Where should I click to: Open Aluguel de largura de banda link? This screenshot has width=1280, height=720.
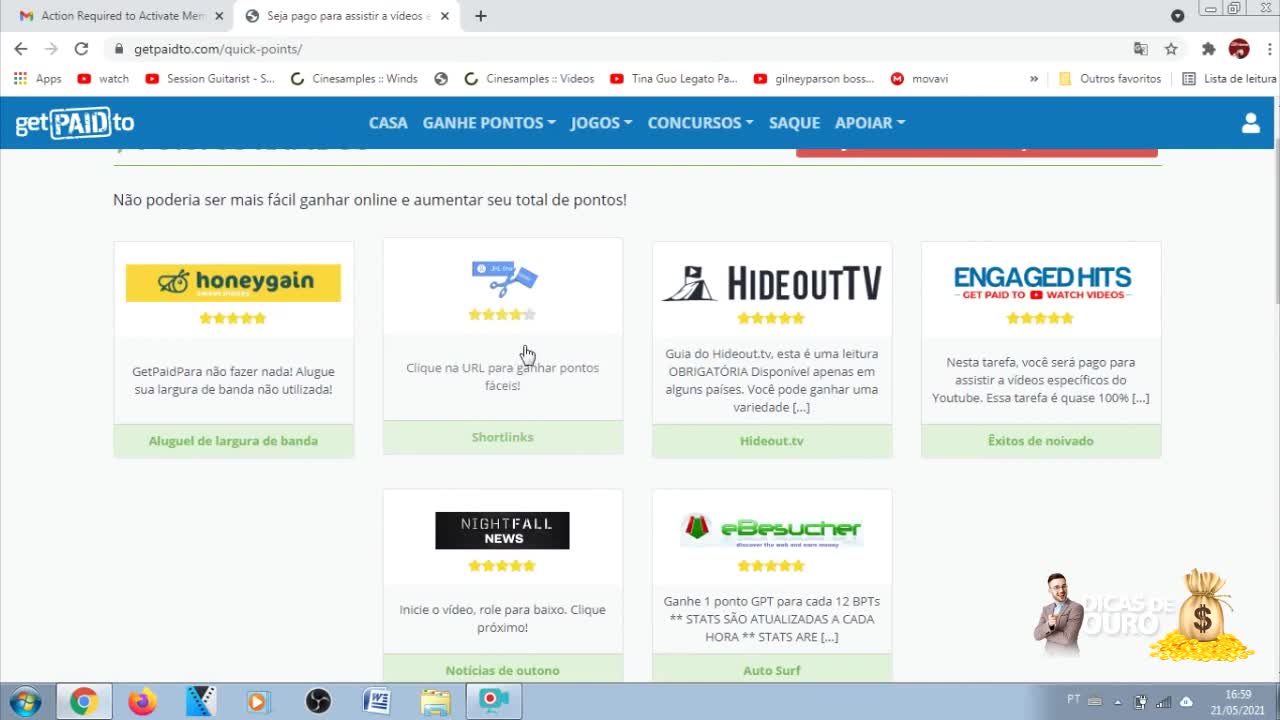(233, 441)
